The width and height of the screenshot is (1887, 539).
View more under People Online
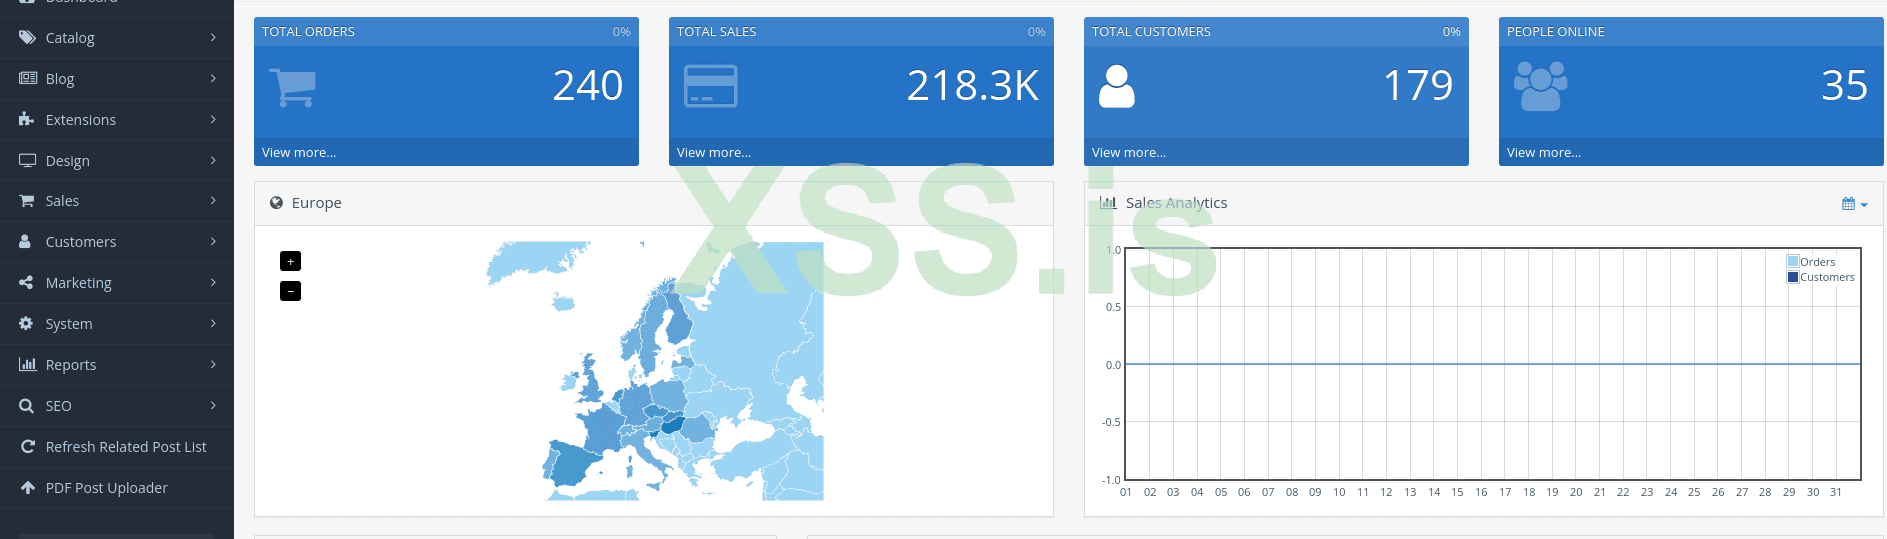point(1544,153)
